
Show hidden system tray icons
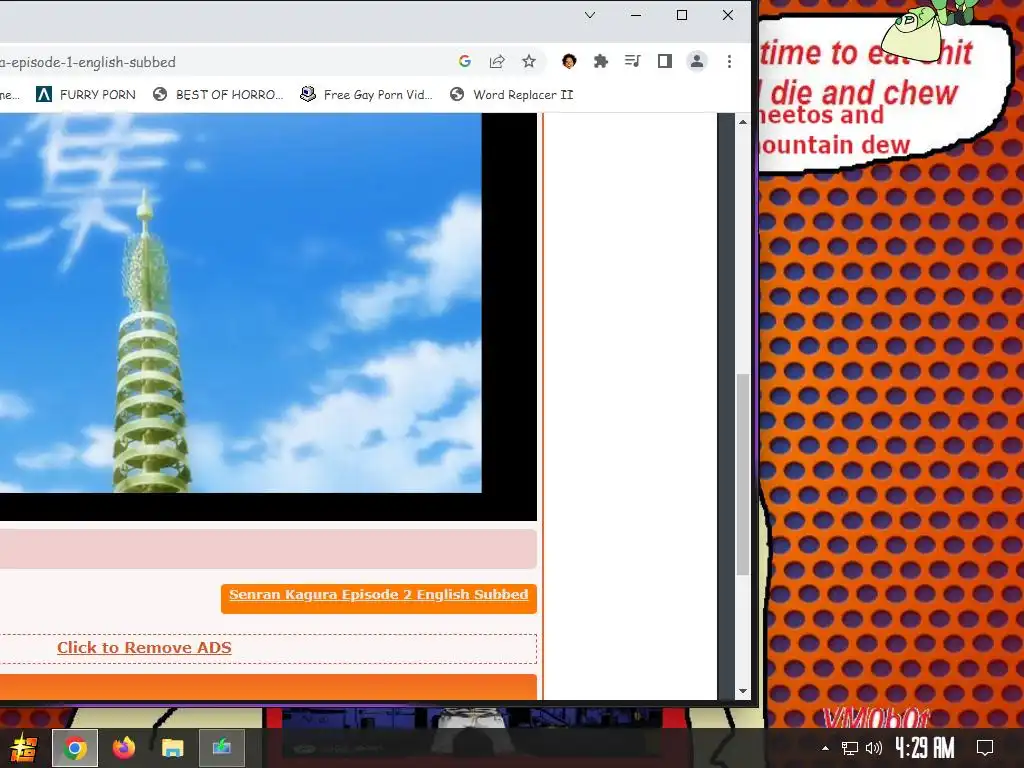click(x=825, y=748)
